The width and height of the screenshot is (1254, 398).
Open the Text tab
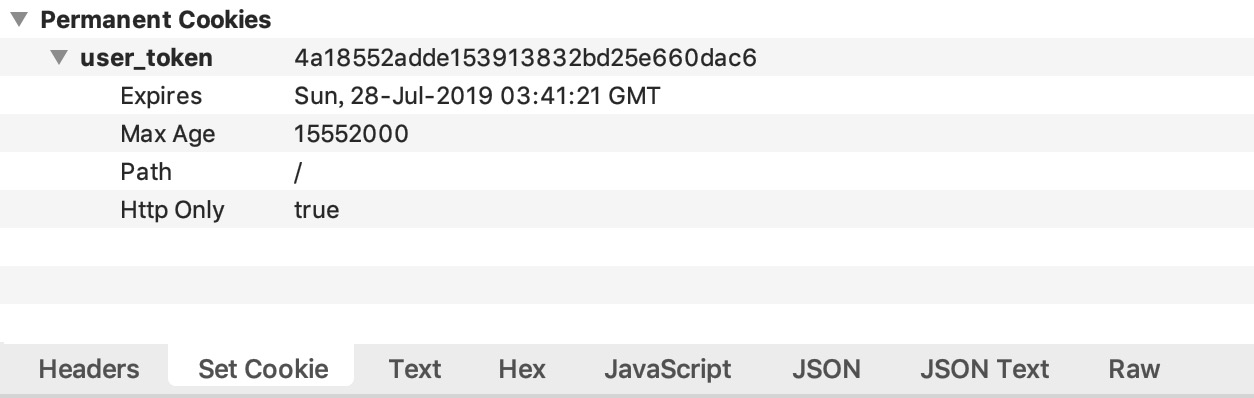click(415, 369)
